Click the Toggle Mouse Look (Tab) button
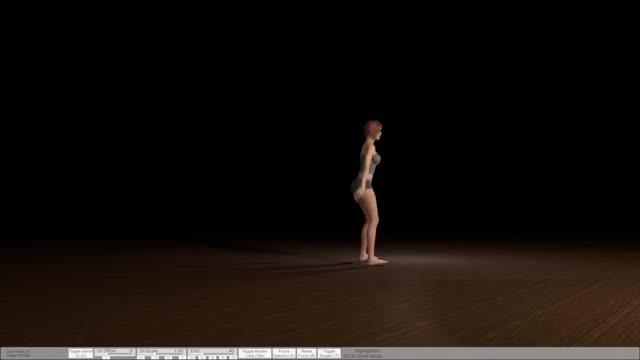Viewport: 640px width, 360px height. click(255, 353)
